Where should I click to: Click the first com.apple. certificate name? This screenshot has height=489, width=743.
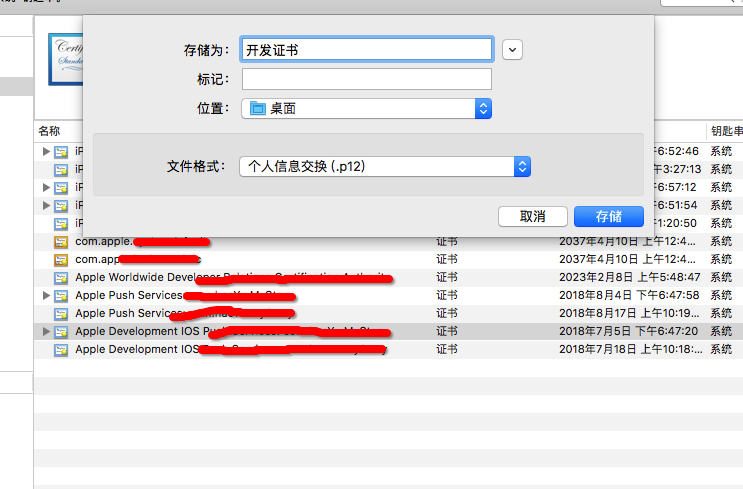click(143, 241)
